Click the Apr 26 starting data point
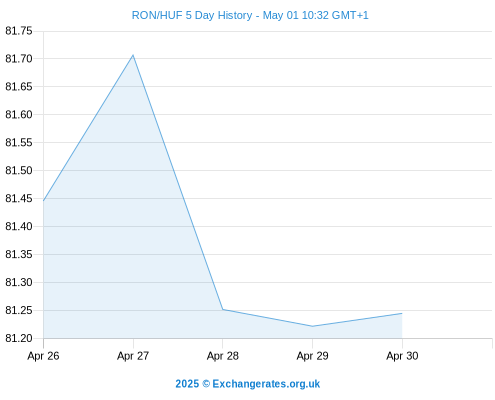The image size is (495, 400). coord(44,201)
